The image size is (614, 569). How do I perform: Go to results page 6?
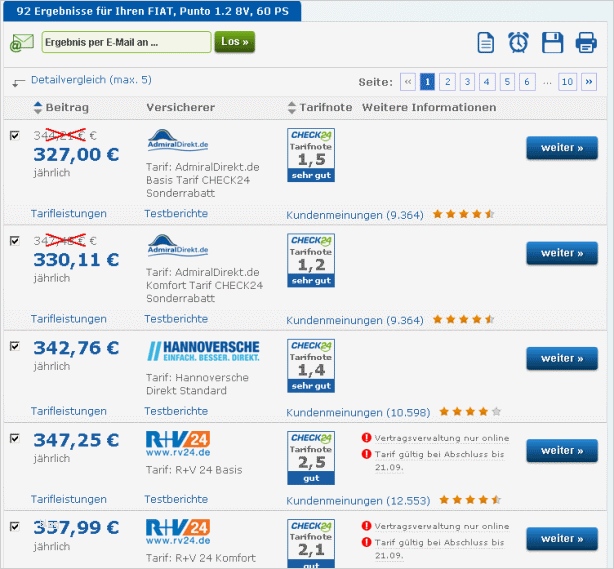point(527,82)
